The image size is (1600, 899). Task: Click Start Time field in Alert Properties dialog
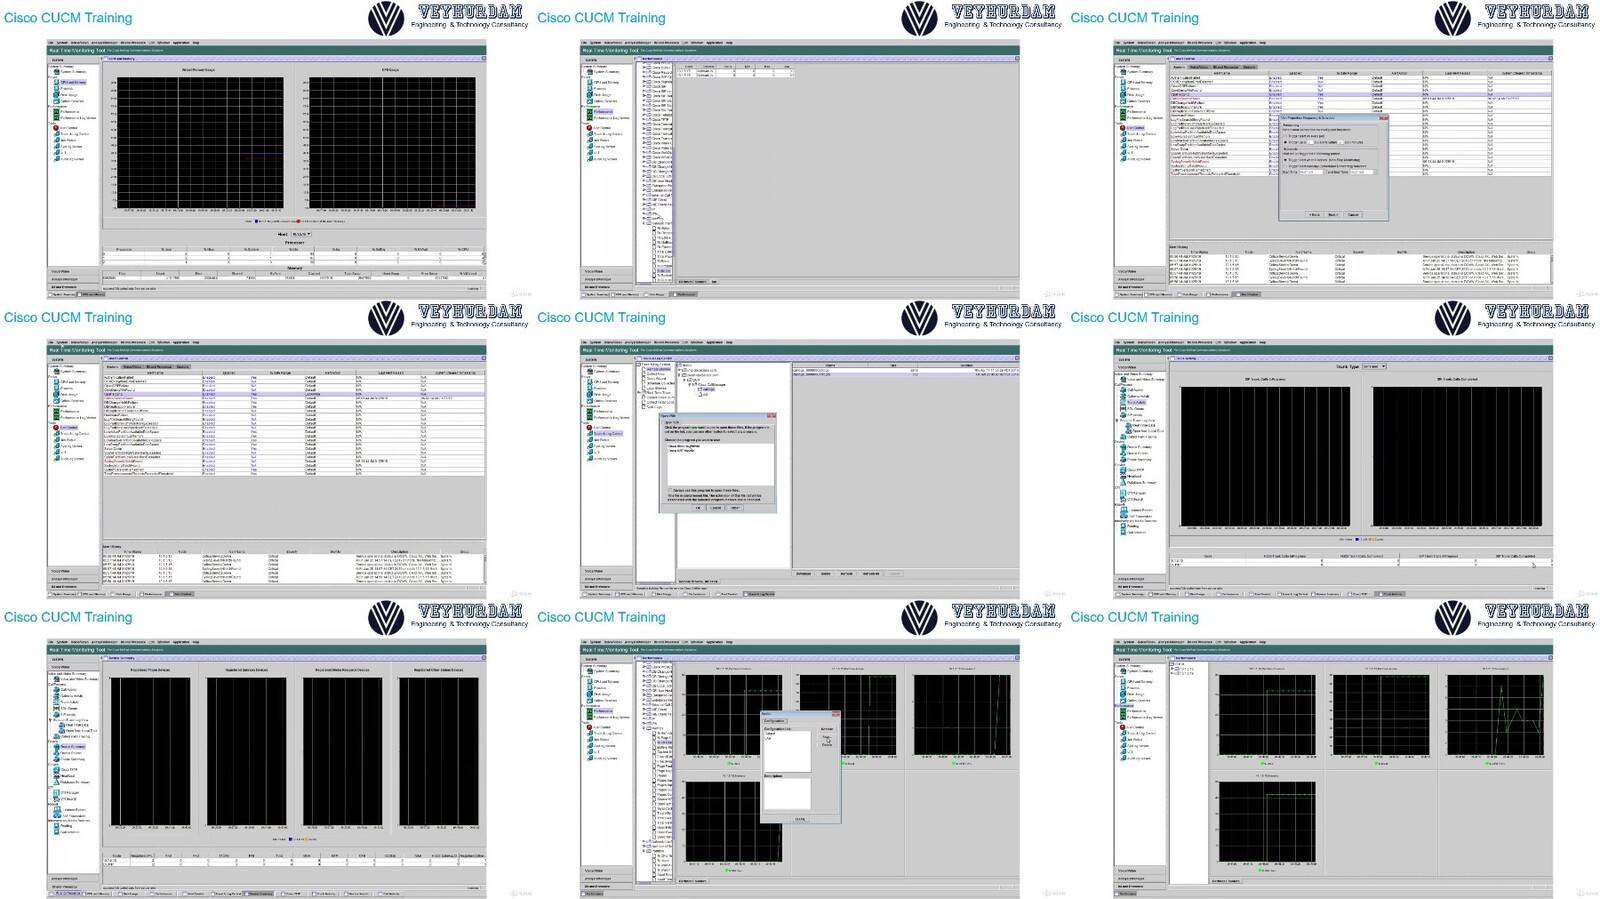1312,172
